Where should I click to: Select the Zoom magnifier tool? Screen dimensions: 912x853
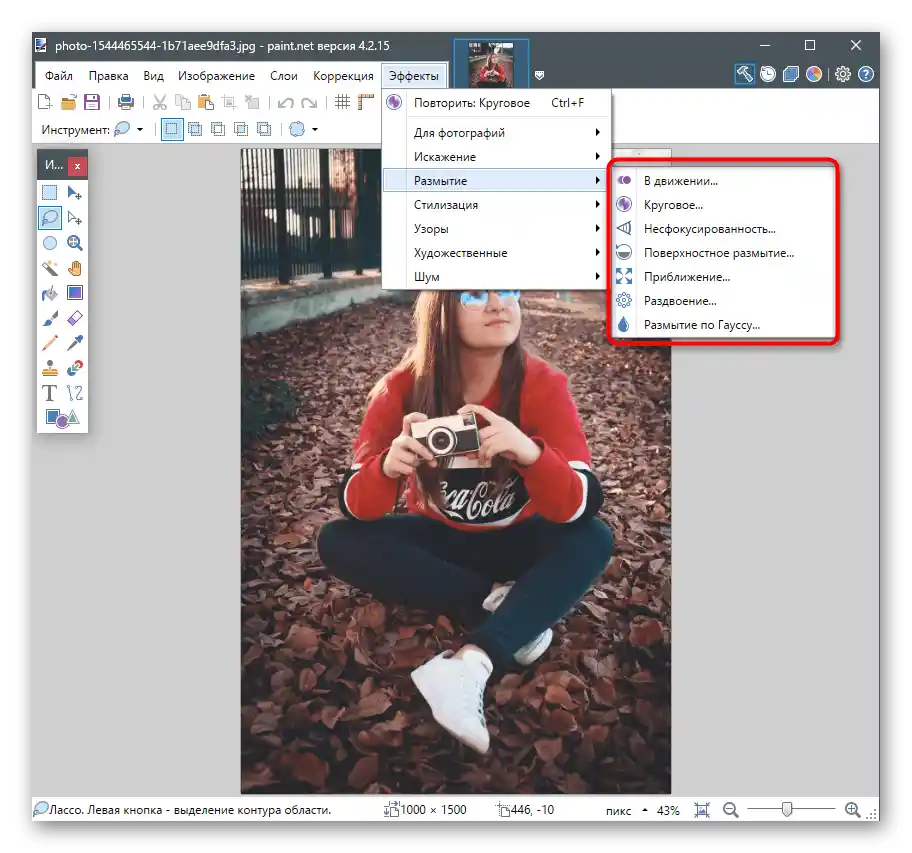tap(74, 243)
